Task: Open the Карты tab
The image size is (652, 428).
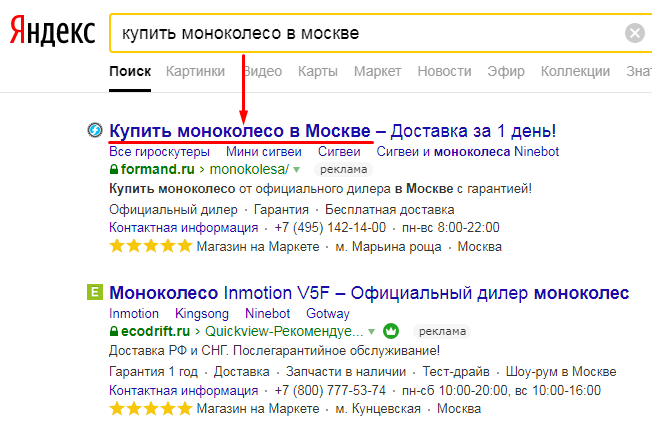Action: [x=318, y=72]
